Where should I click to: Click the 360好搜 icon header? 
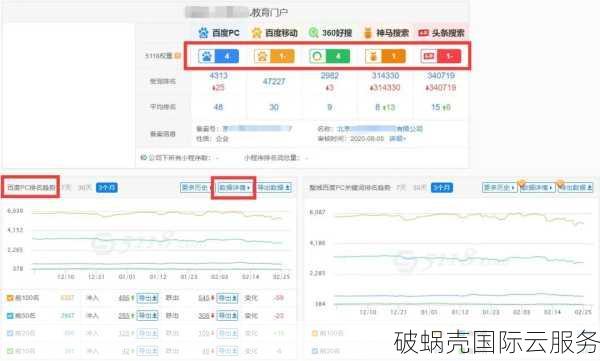click(x=313, y=33)
